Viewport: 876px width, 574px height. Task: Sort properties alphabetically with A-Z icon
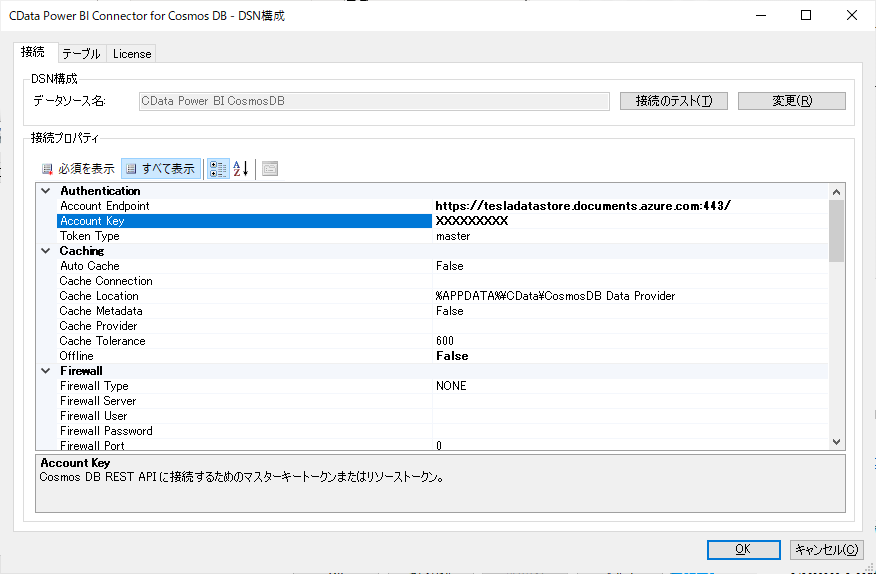click(x=241, y=168)
